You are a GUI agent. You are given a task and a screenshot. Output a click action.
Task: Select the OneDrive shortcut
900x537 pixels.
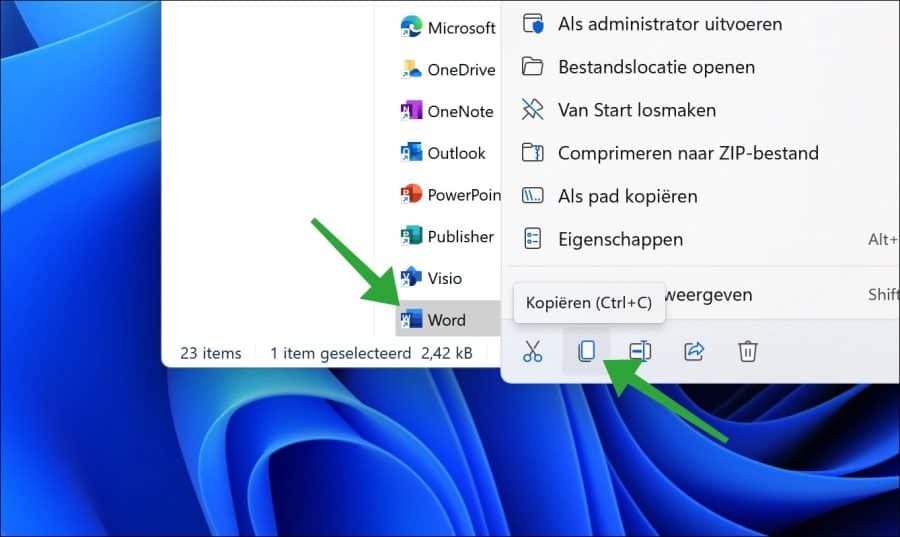click(x=448, y=69)
